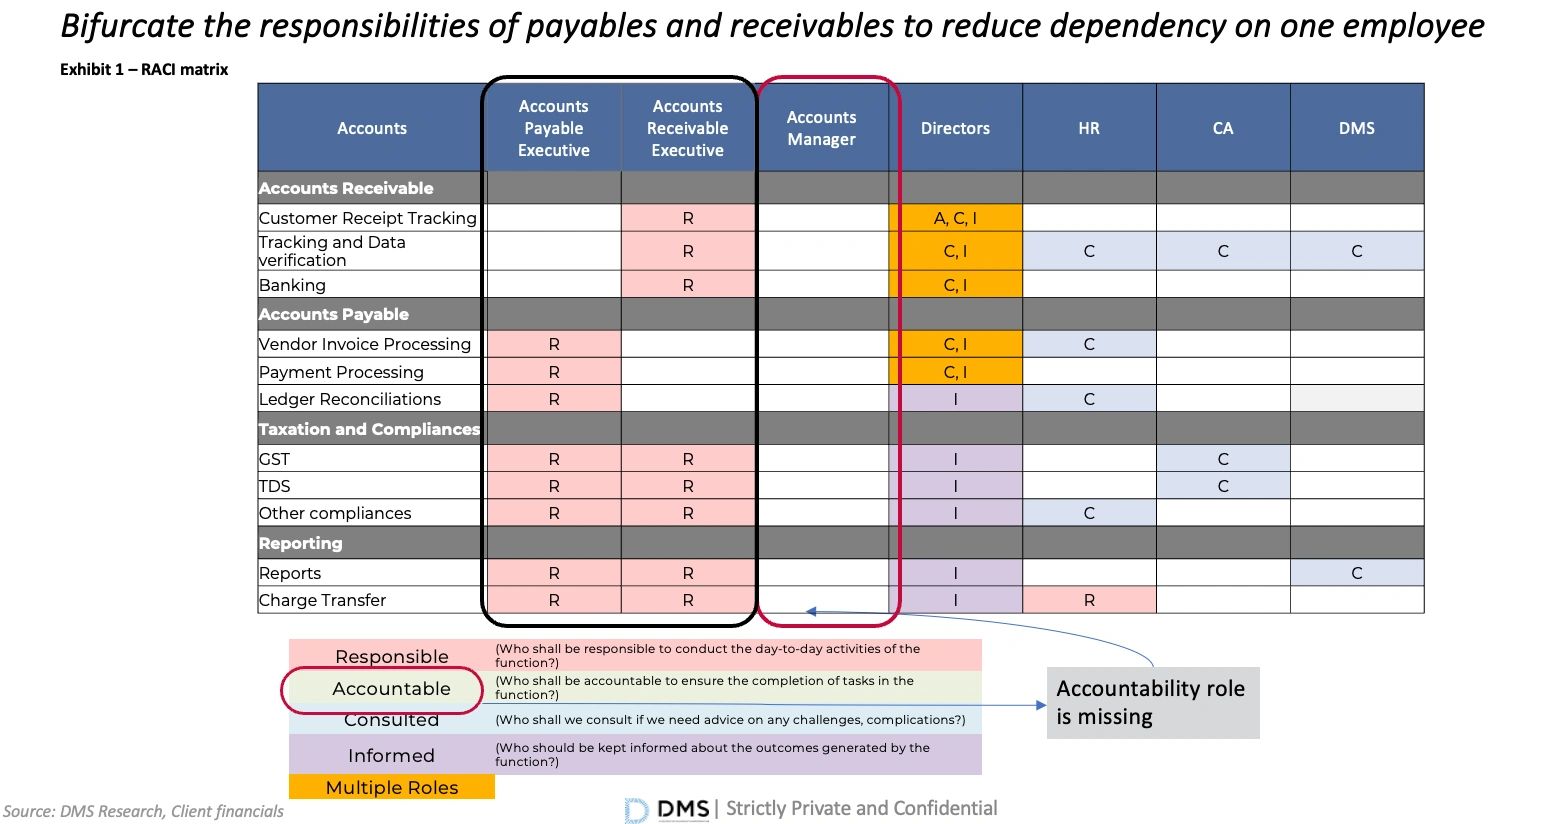Click the Accounts Receivable Executive column header
1554x824 pixels.
[687, 128]
